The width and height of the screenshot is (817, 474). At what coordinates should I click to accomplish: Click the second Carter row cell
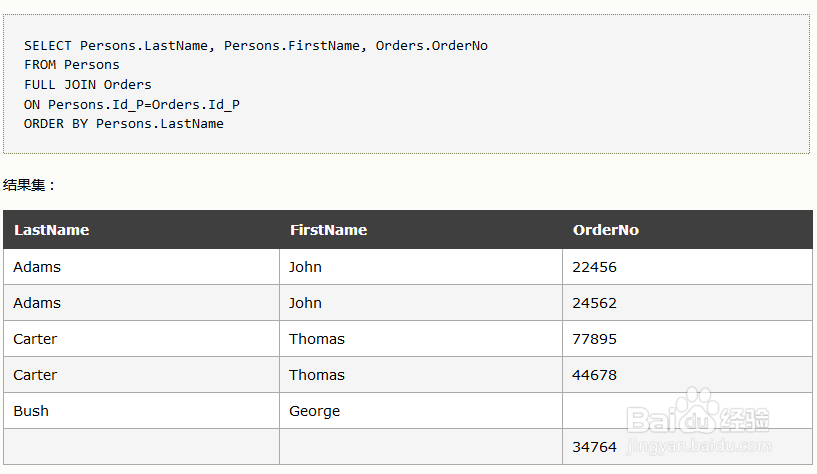141,375
